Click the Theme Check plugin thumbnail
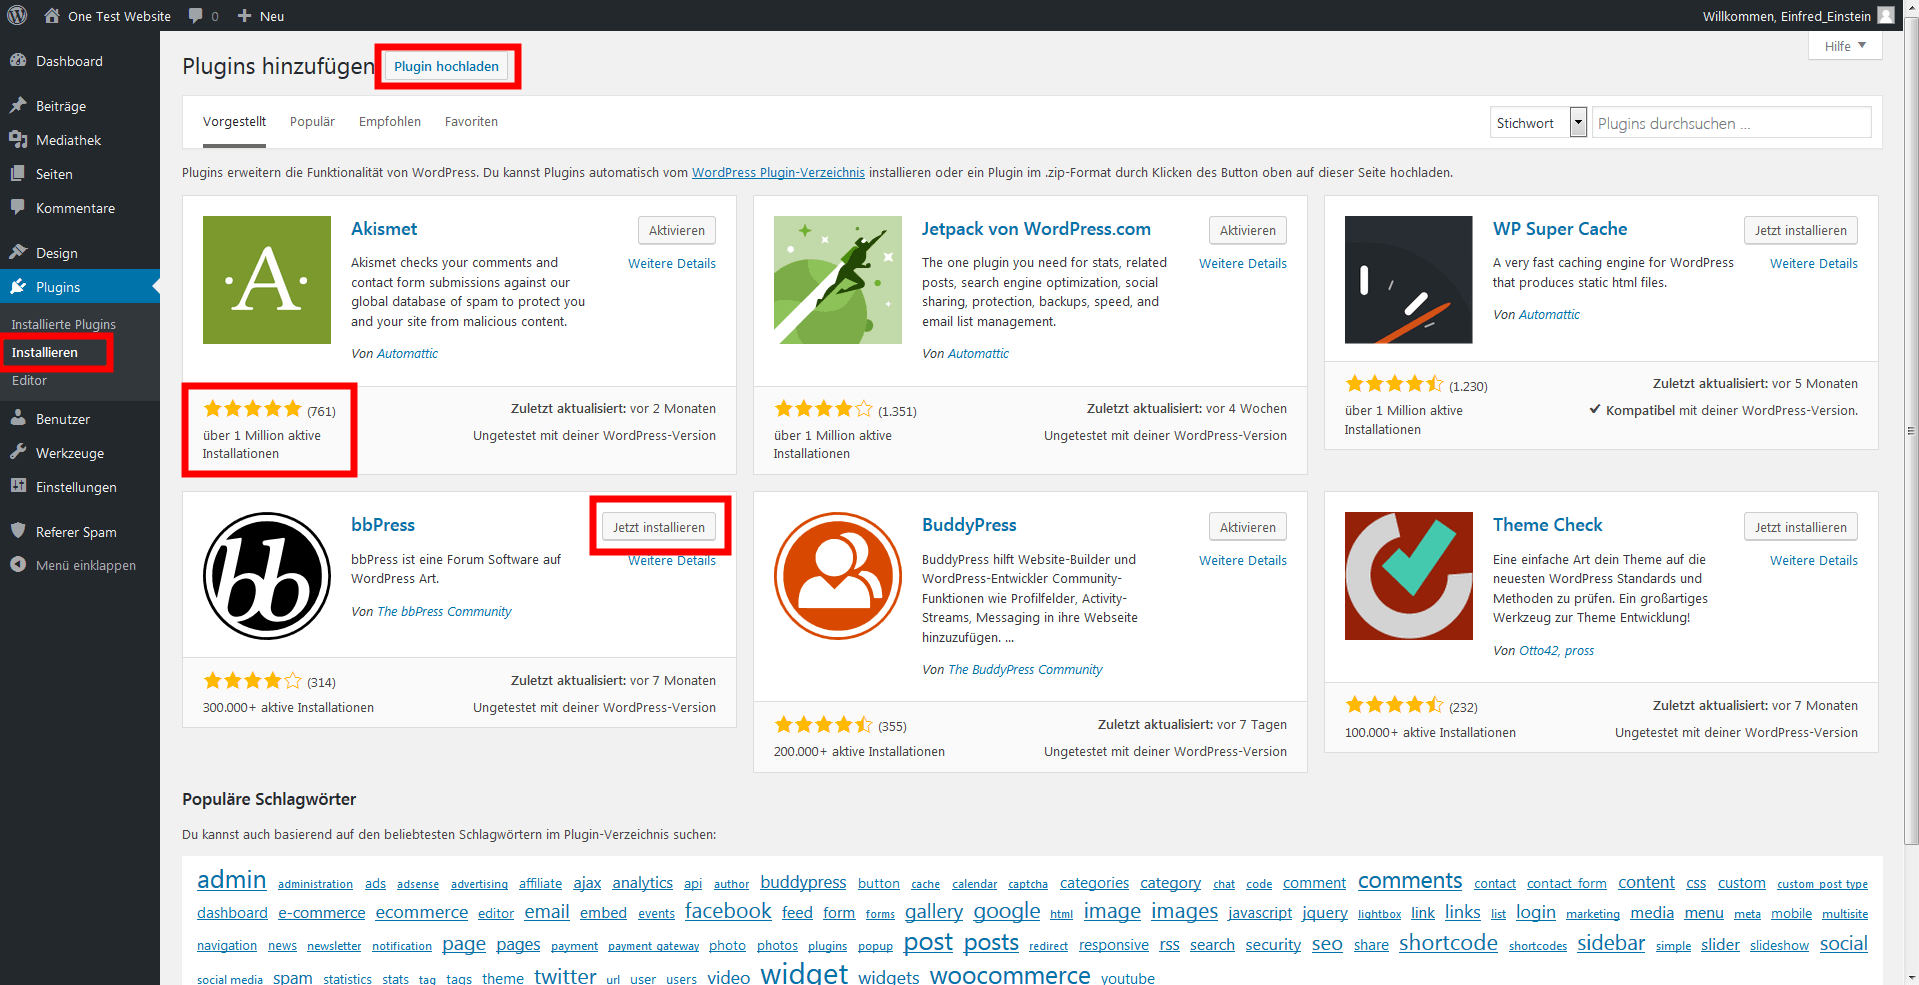 (1409, 576)
